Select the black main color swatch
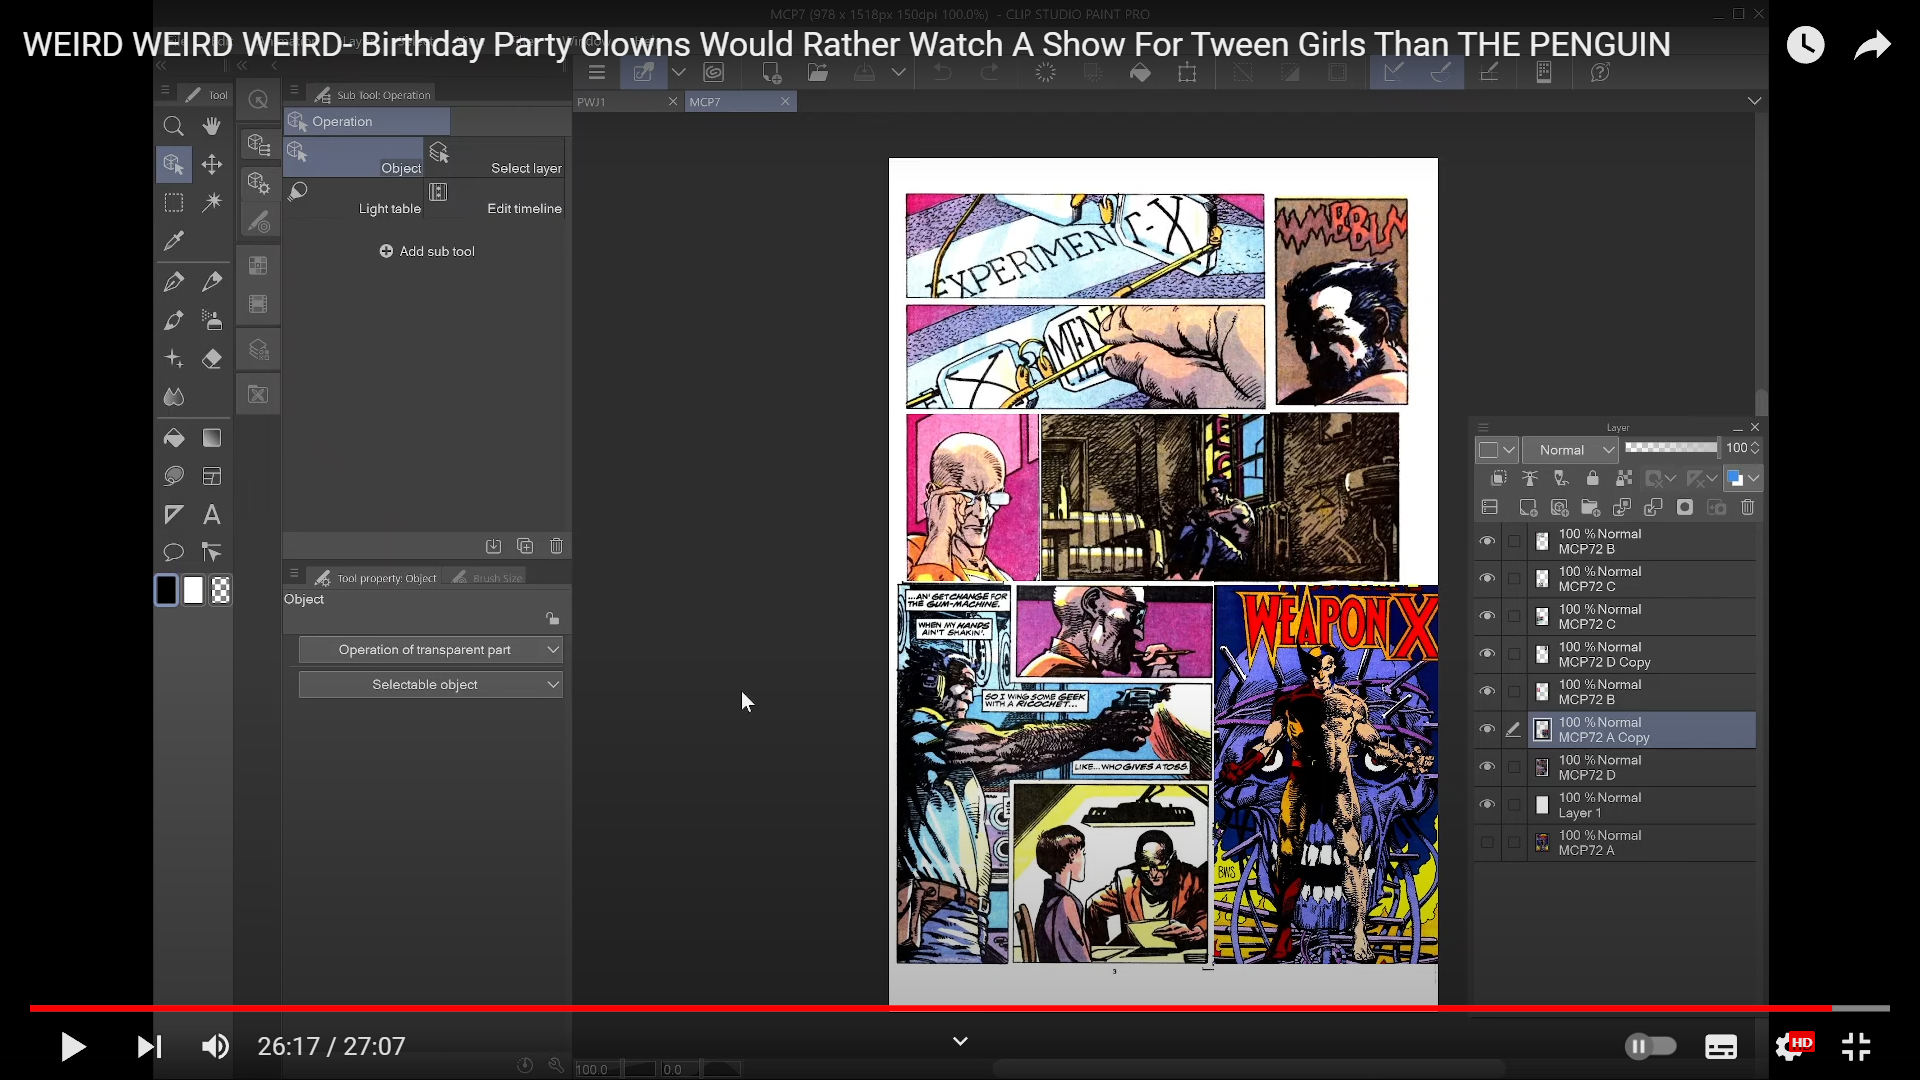This screenshot has height=1080, width=1920. click(x=166, y=591)
